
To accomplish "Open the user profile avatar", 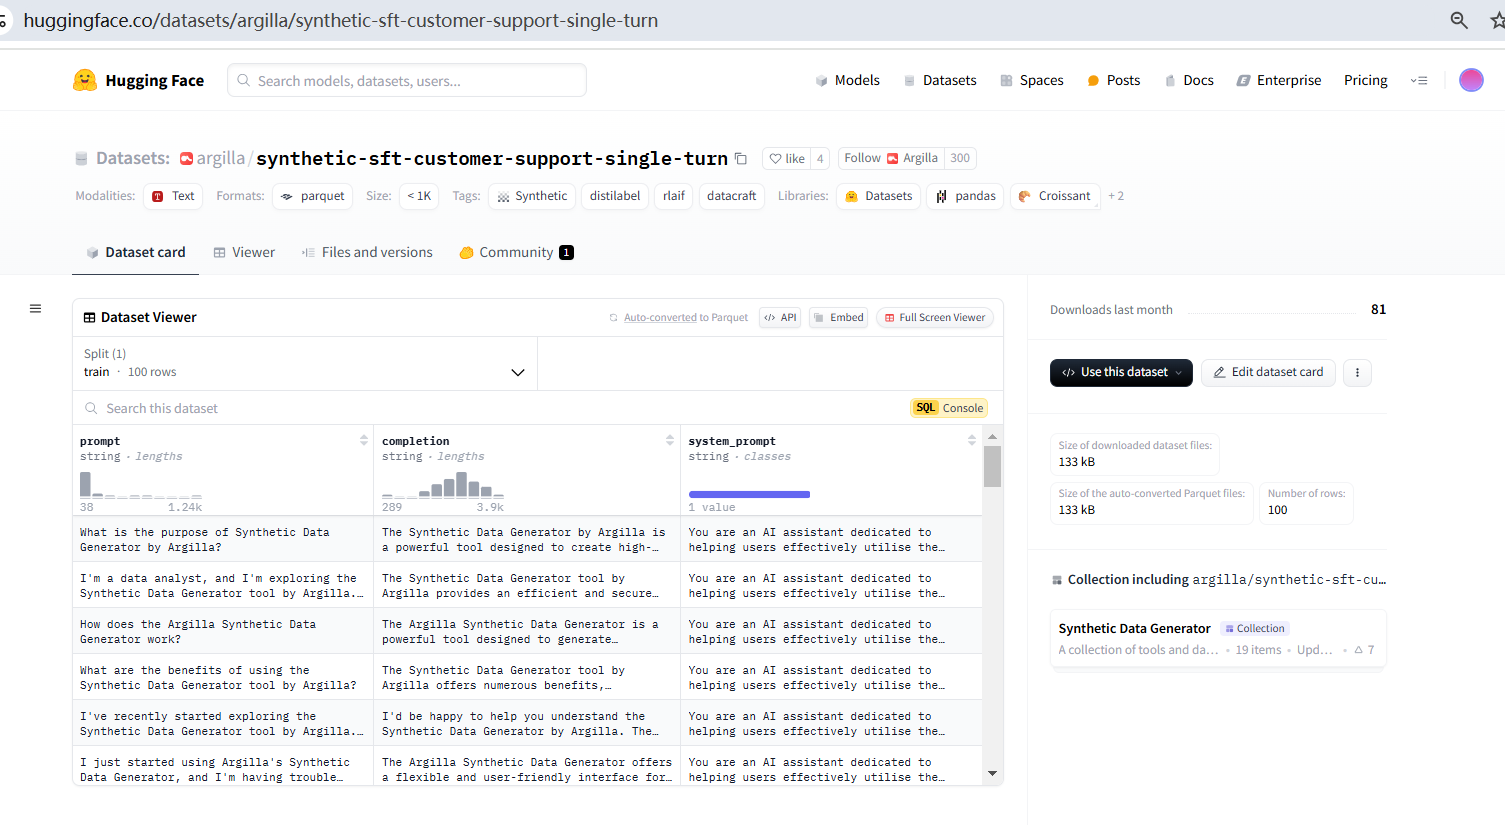I will click(1471, 80).
